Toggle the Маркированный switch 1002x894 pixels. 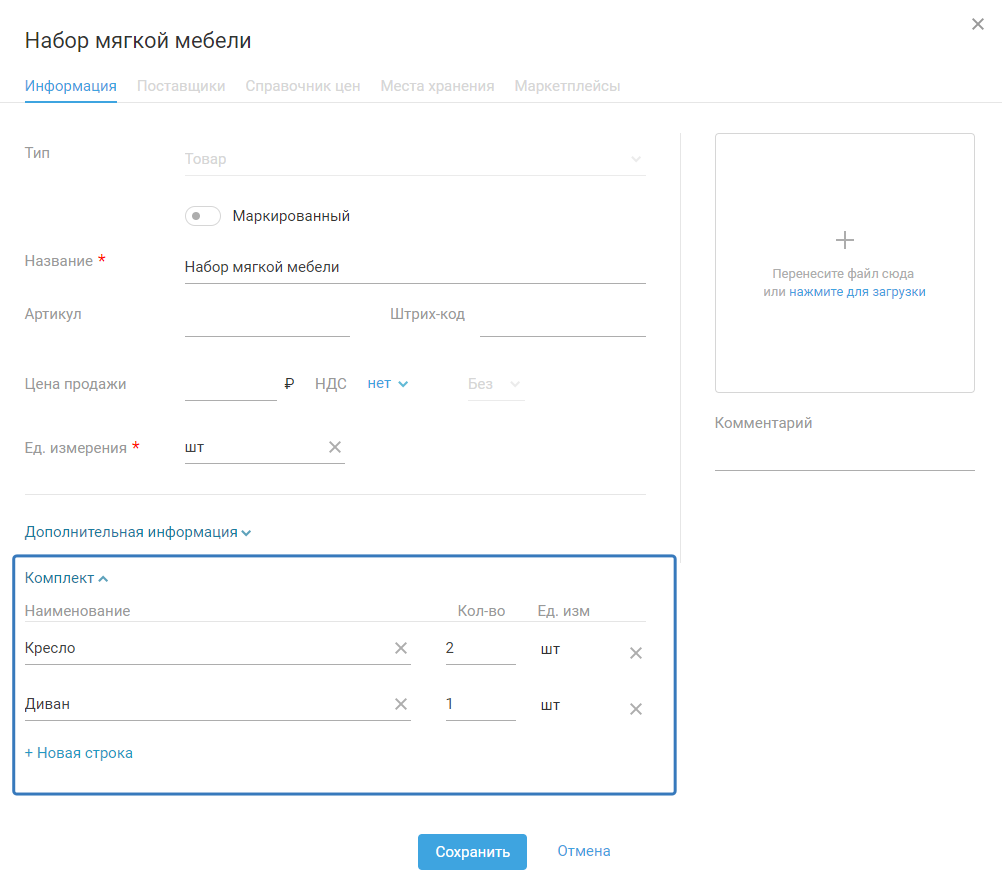pyautogui.click(x=203, y=216)
